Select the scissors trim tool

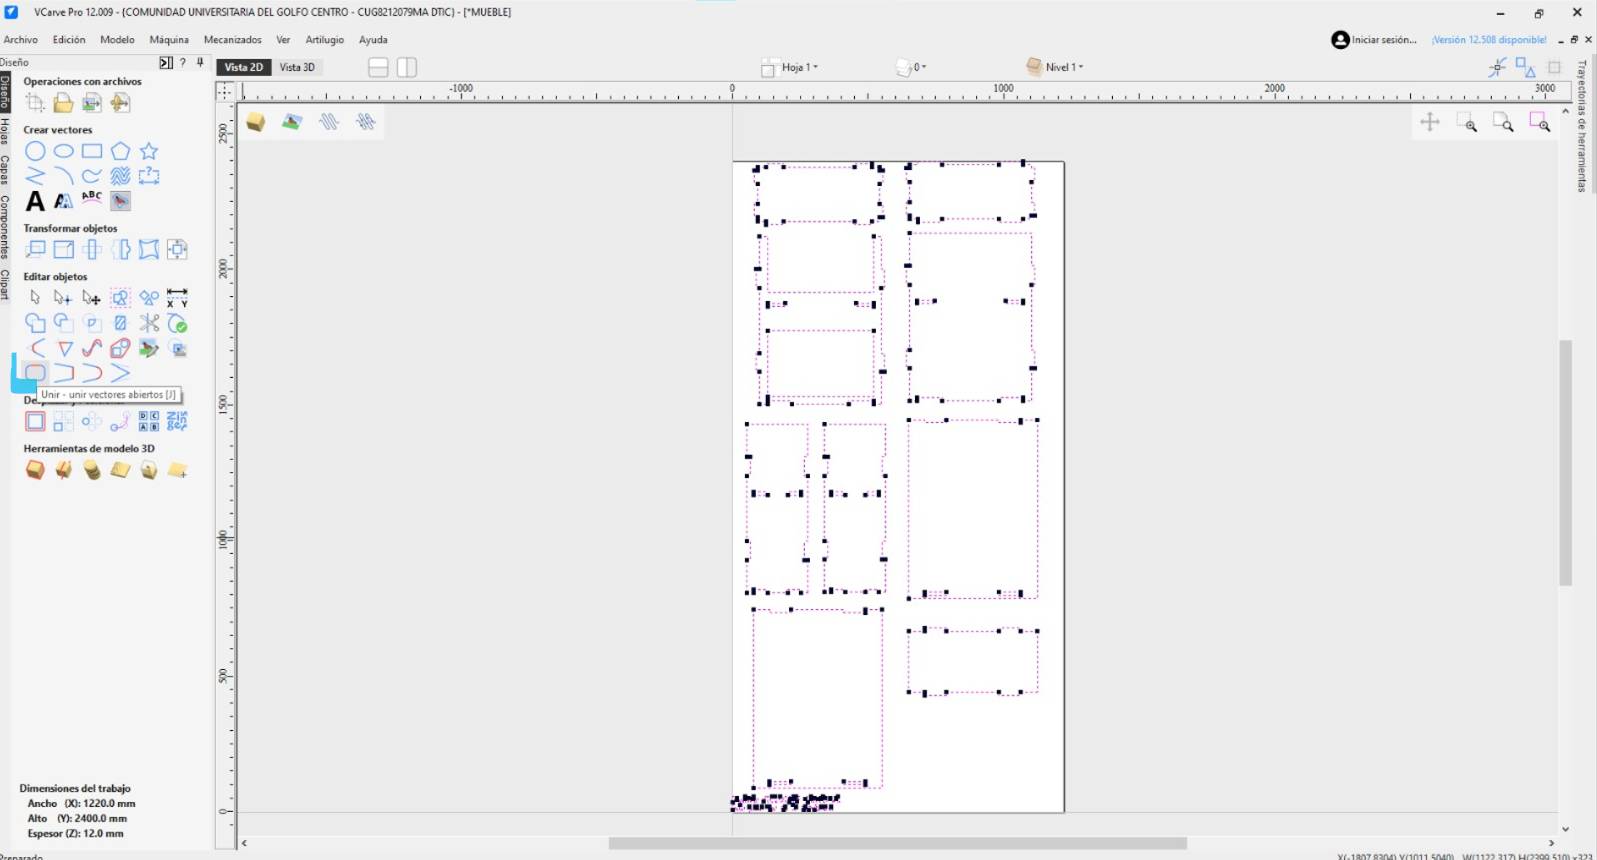click(x=149, y=322)
